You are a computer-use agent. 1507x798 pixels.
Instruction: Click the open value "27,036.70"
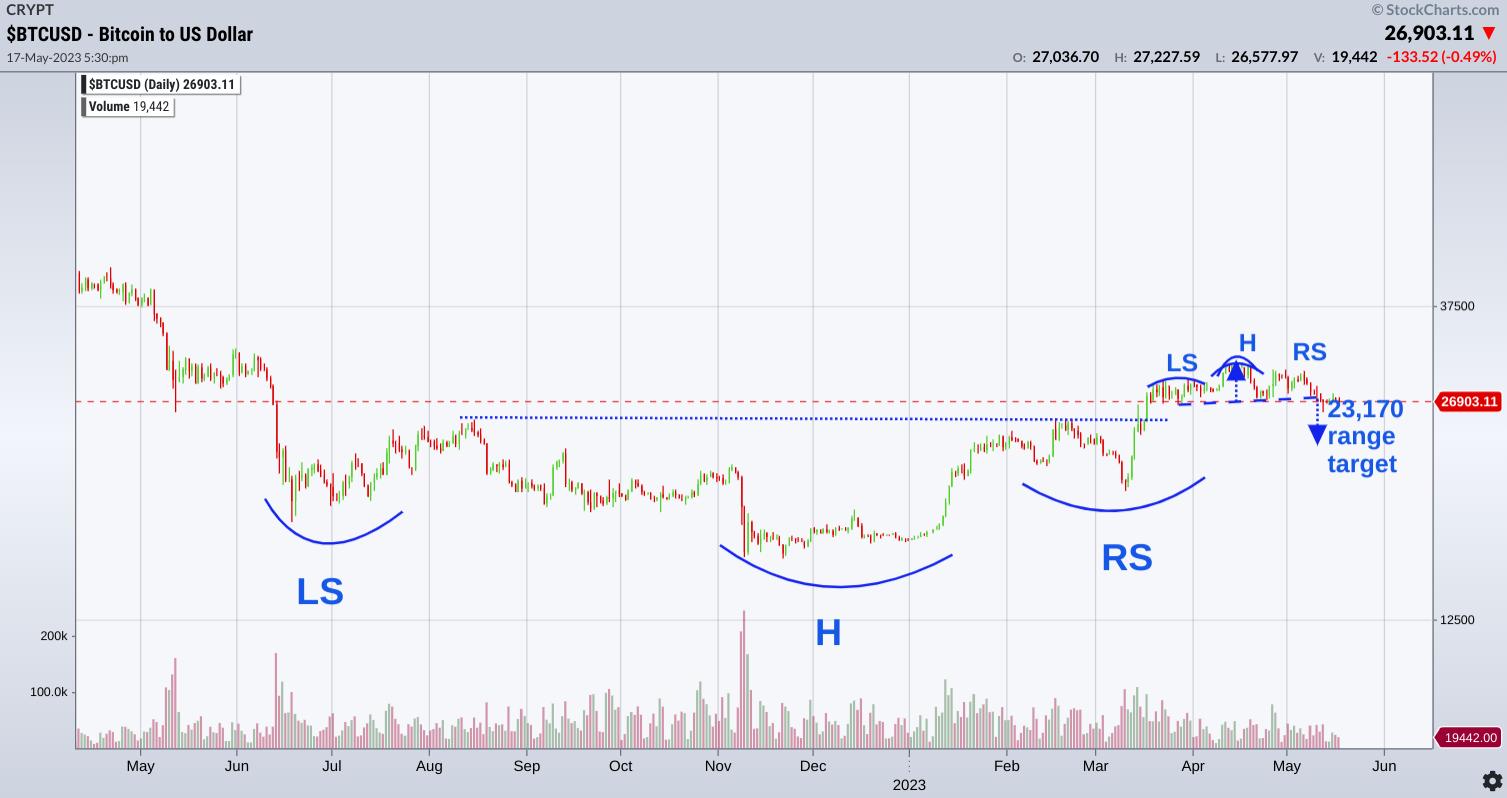coord(1066,57)
